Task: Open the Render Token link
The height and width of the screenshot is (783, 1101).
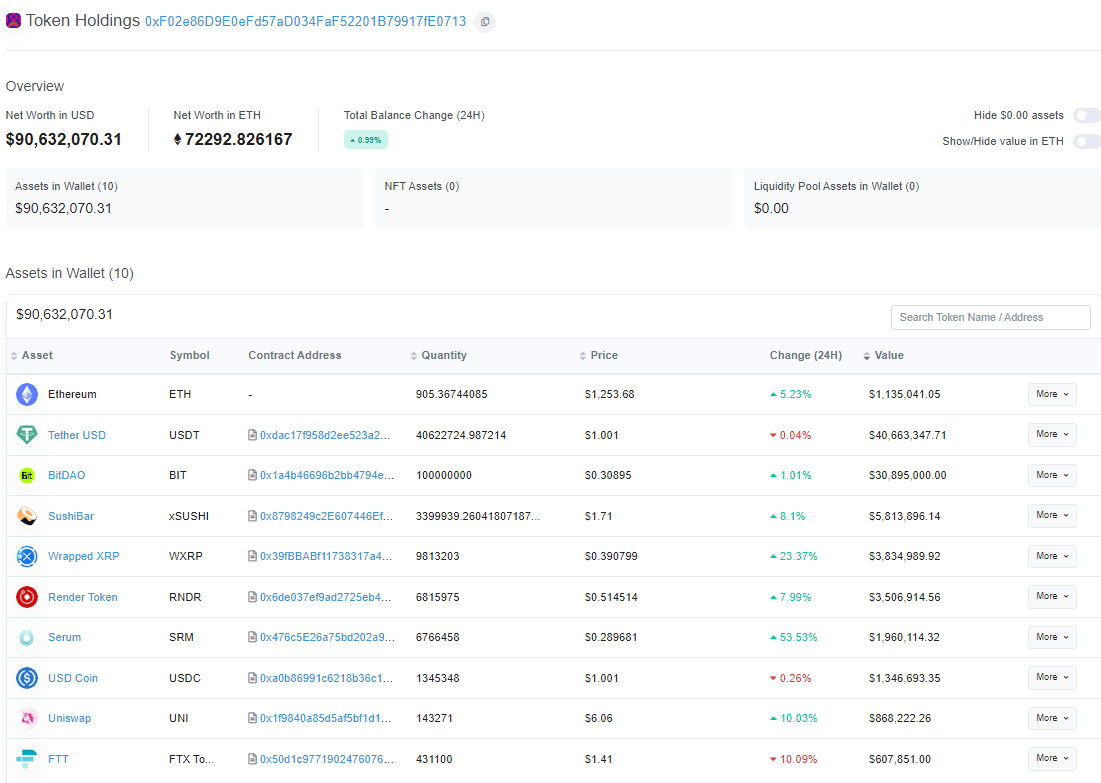Action: pos(82,598)
